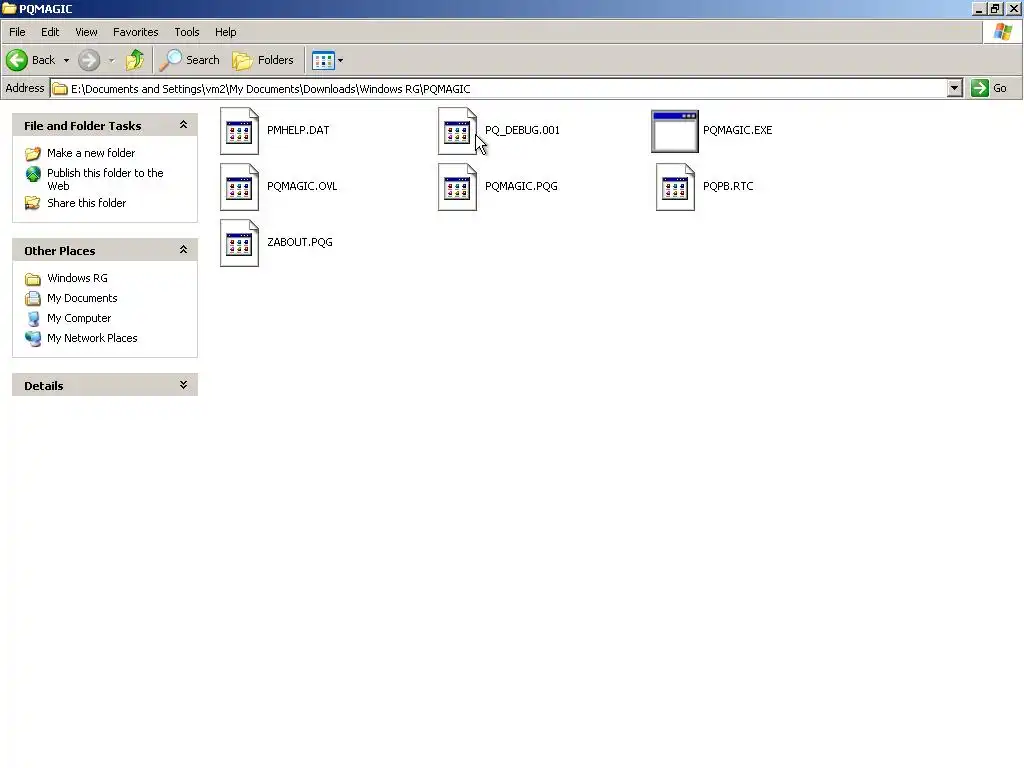
Task: Select the PMHELP.DAT file icon
Action: click(239, 131)
